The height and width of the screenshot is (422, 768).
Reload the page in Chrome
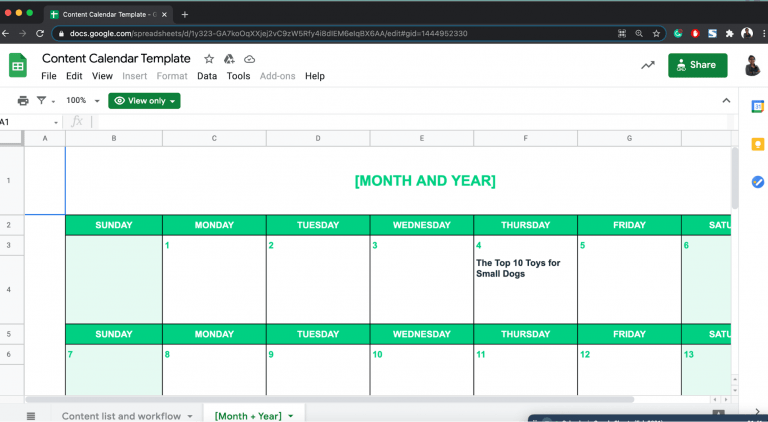click(40, 33)
